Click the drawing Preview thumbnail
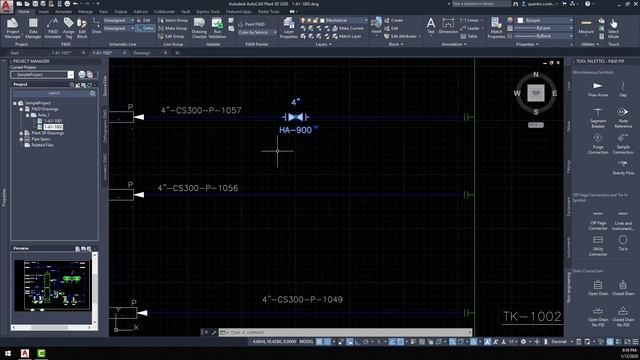Viewport: 640px width, 360px height. (x=52, y=285)
